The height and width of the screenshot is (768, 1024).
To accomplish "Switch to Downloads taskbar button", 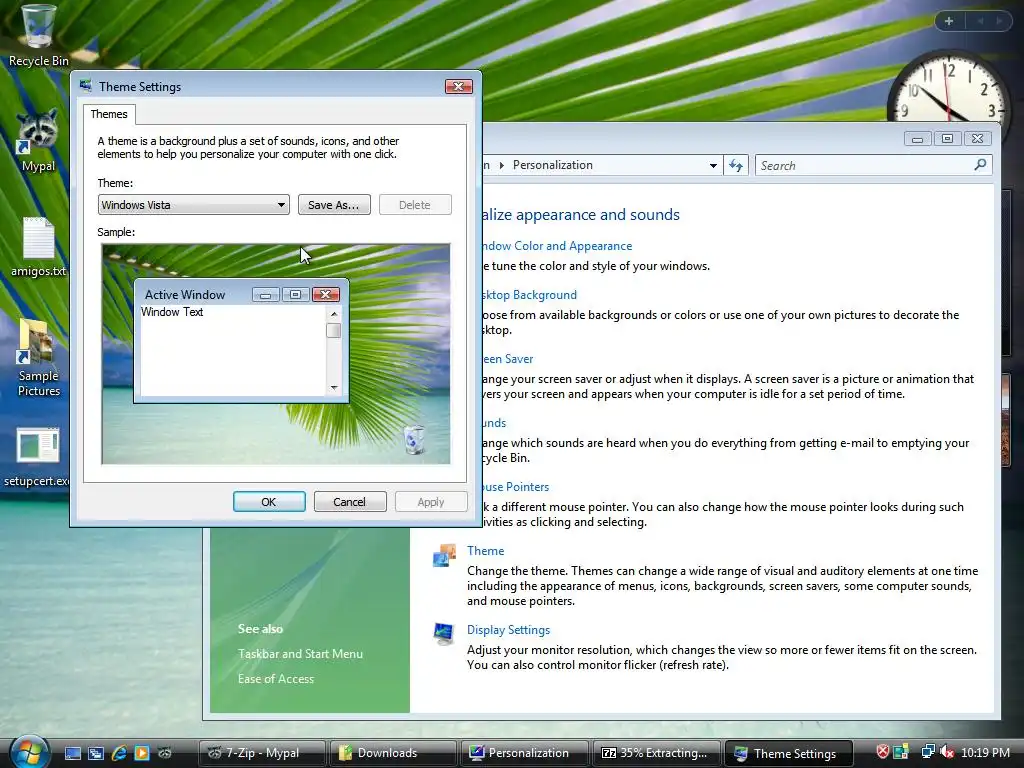I will coord(392,753).
